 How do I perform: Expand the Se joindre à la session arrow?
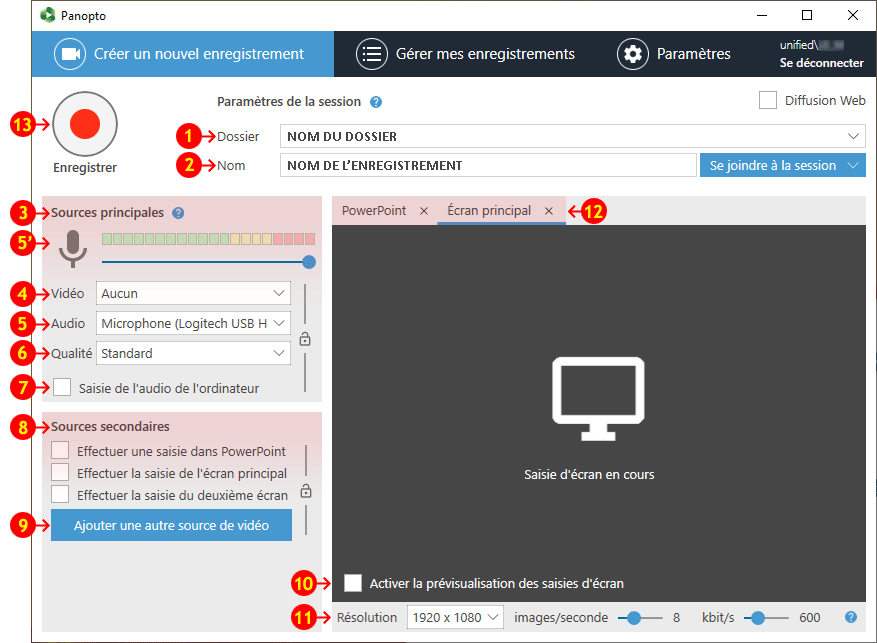pos(854,166)
